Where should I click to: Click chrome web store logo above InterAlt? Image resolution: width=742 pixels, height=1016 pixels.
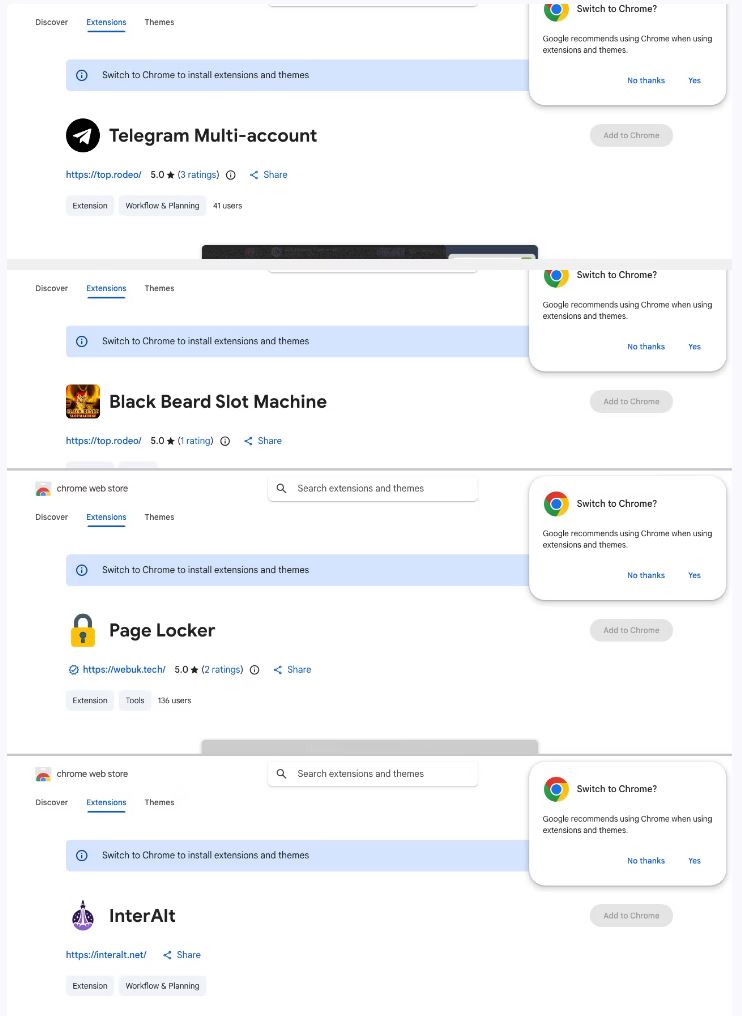(x=43, y=775)
